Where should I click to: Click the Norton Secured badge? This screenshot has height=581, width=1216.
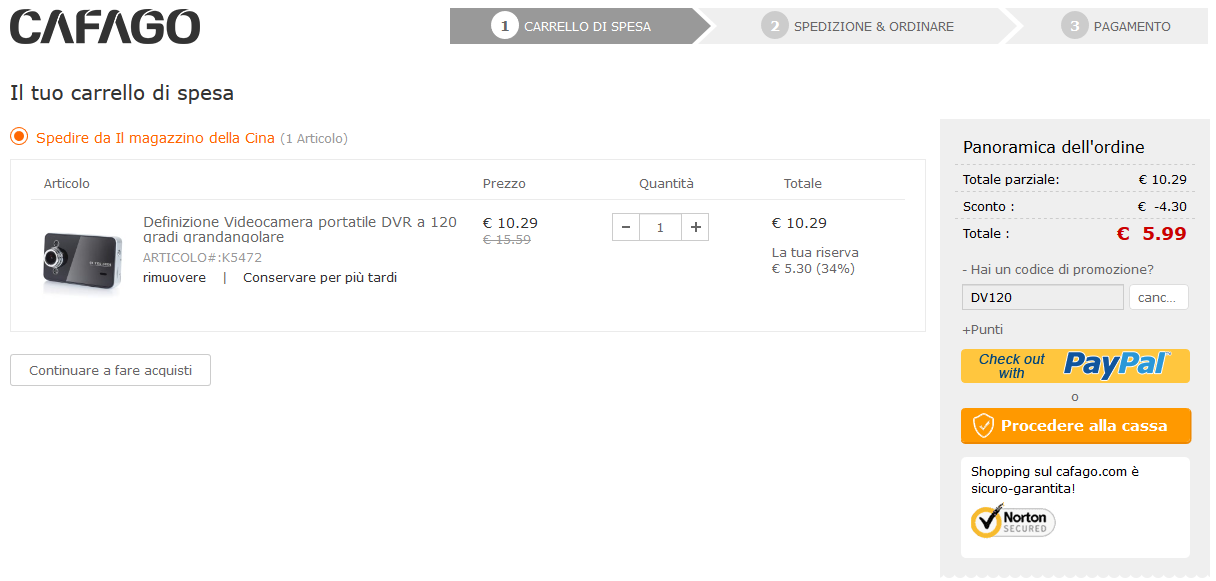(x=1013, y=520)
